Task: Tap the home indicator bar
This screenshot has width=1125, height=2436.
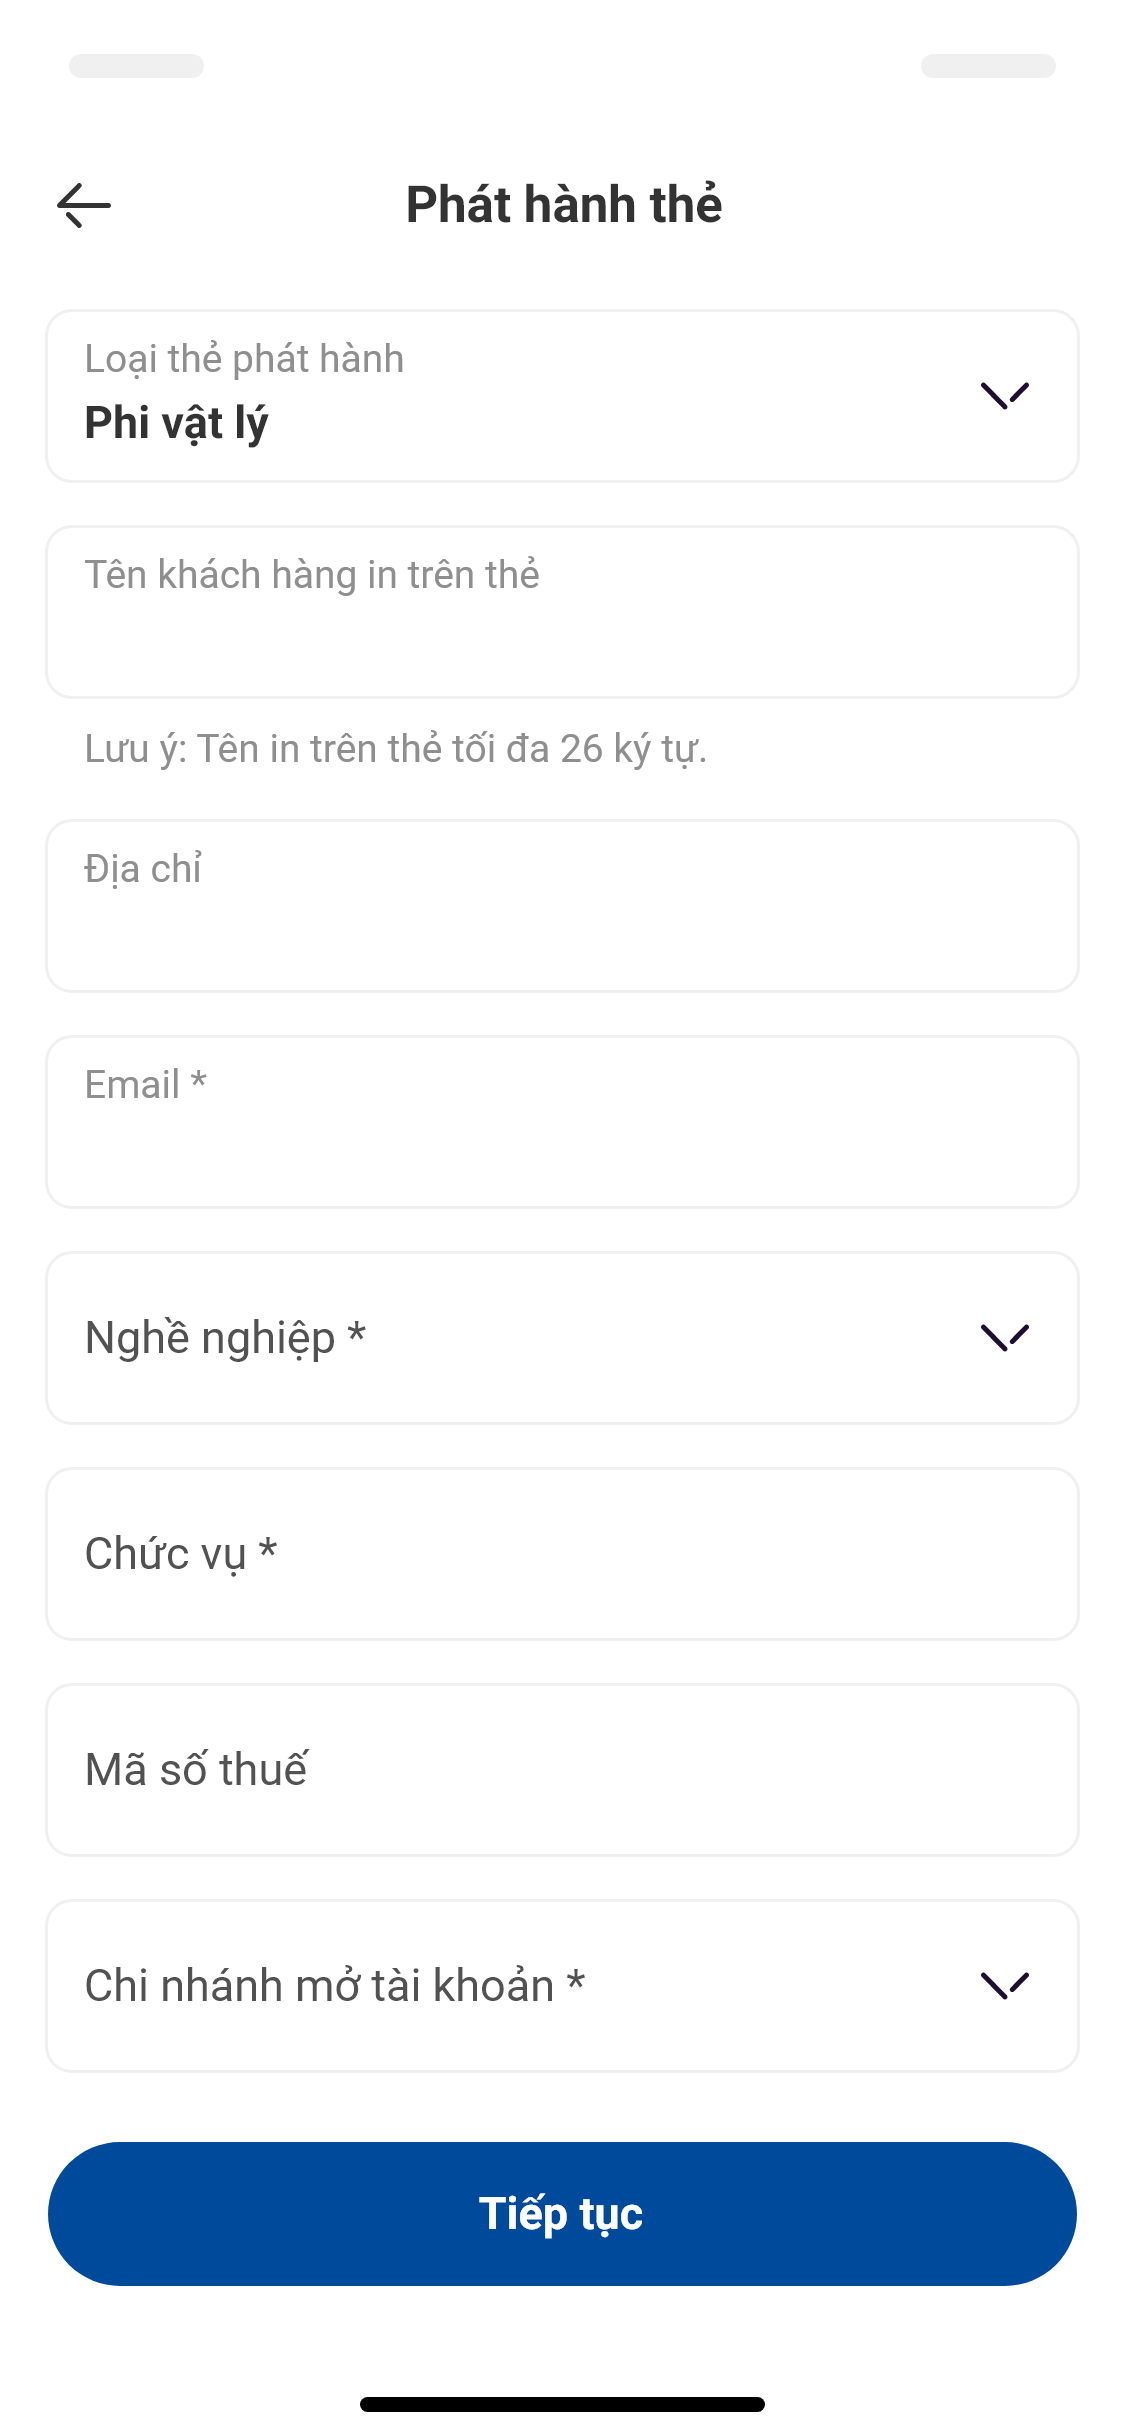Action: pos(562,2404)
